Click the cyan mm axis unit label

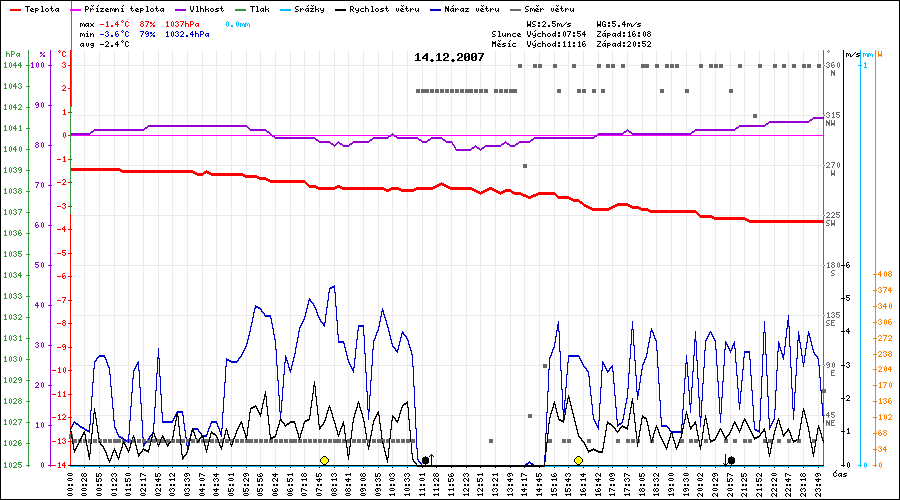pyautogui.click(x=867, y=55)
